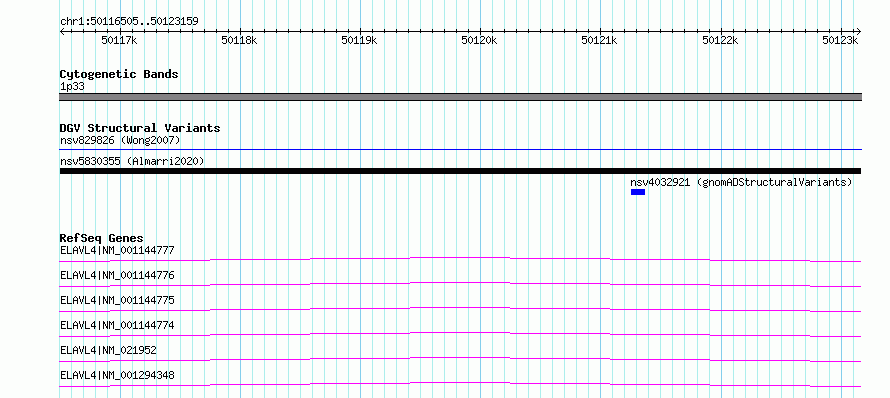The width and height of the screenshot is (890, 398).
Task: Open transcript ELAVL4|NM_021952 label
Action: pyautogui.click(x=108, y=350)
